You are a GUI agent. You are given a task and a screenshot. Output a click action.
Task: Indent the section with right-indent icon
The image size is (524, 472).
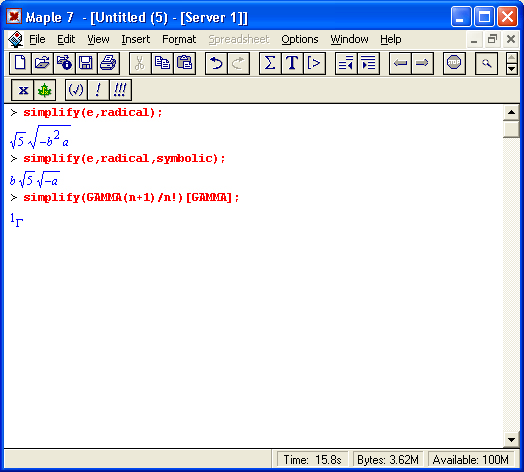pos(368,63)
